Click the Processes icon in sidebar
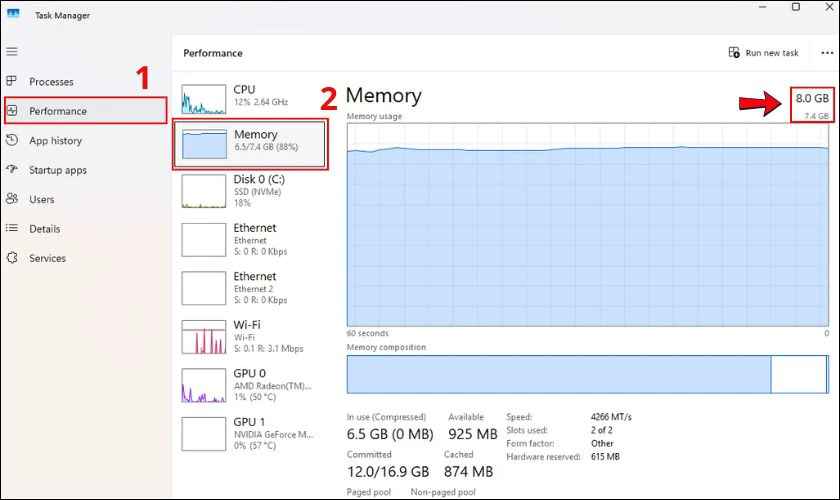840x500 pixels. point(12,81)
